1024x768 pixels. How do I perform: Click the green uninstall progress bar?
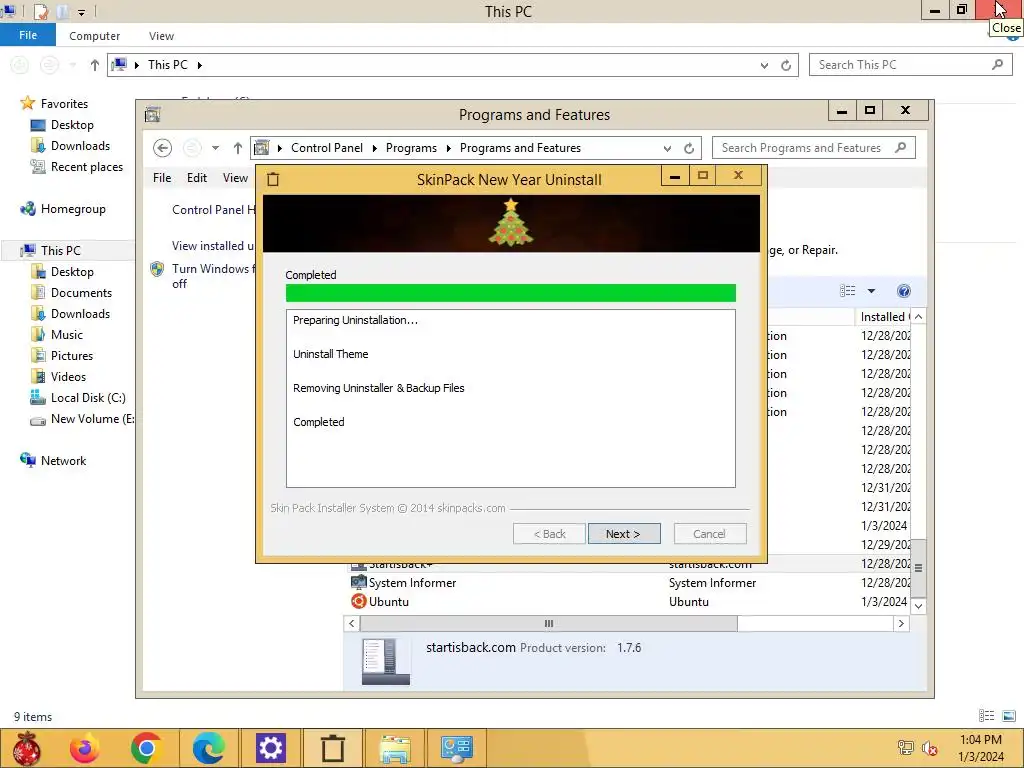(511, 293)
